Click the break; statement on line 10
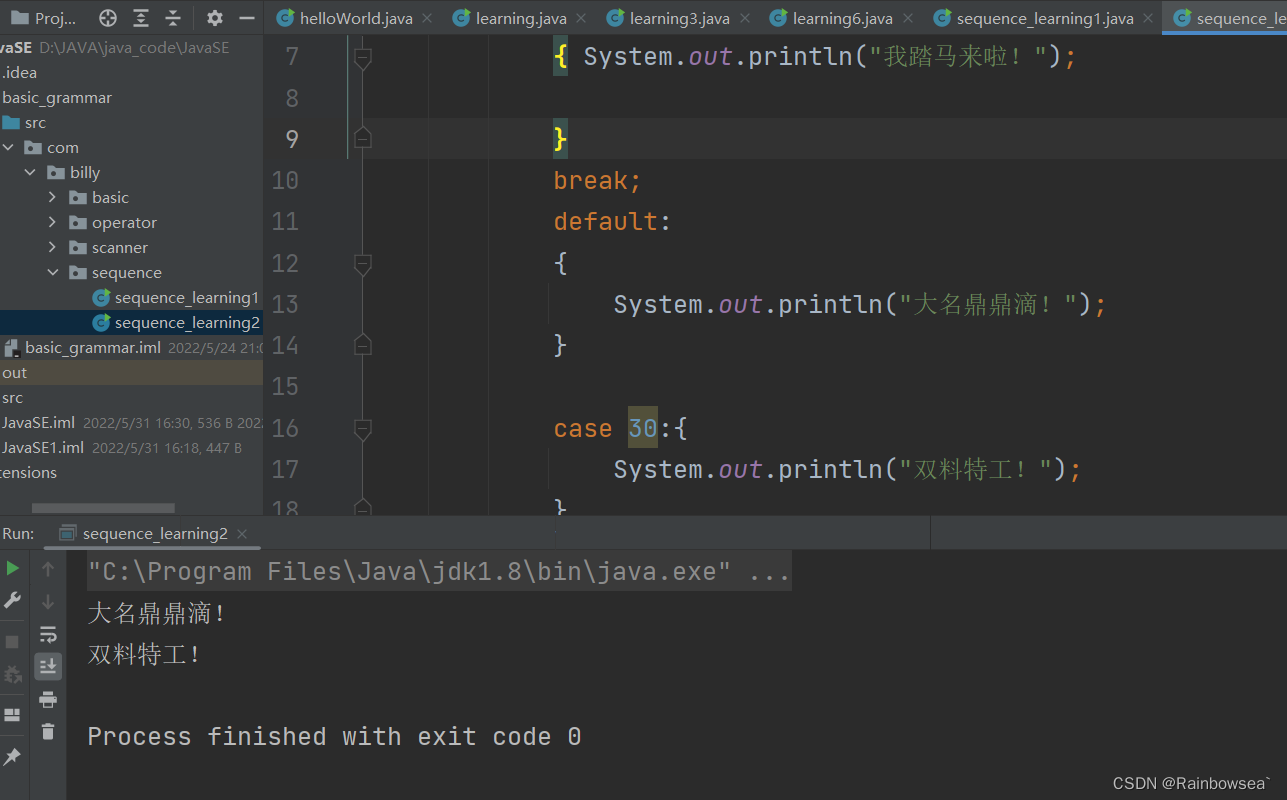Image resolution: width=1287 pixels, height=800 pixels. (597, 180)
